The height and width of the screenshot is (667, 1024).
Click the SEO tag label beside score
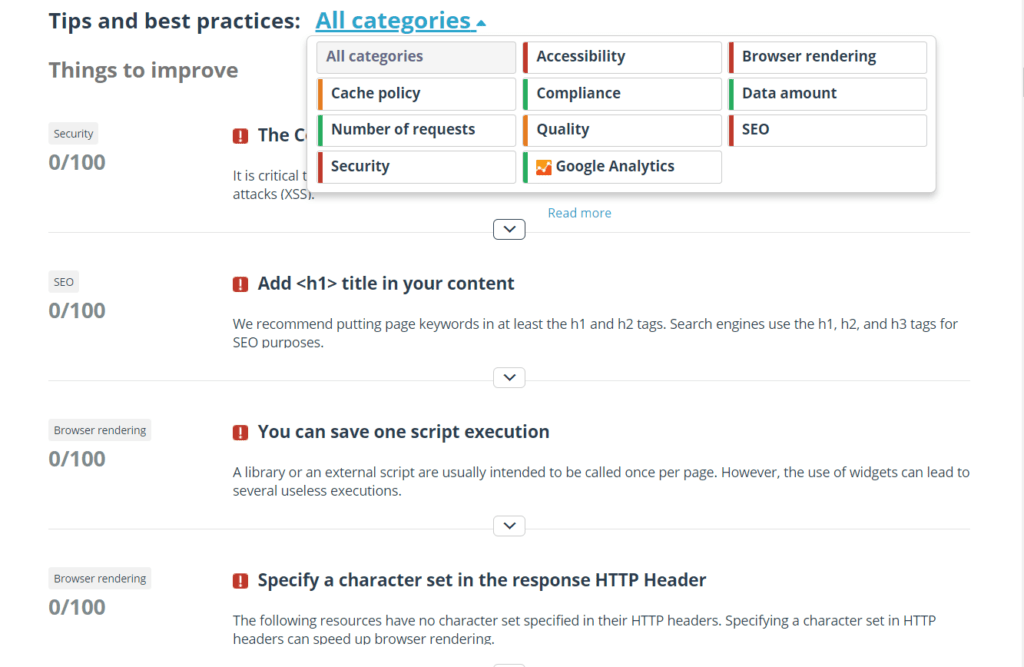(63, 282)
